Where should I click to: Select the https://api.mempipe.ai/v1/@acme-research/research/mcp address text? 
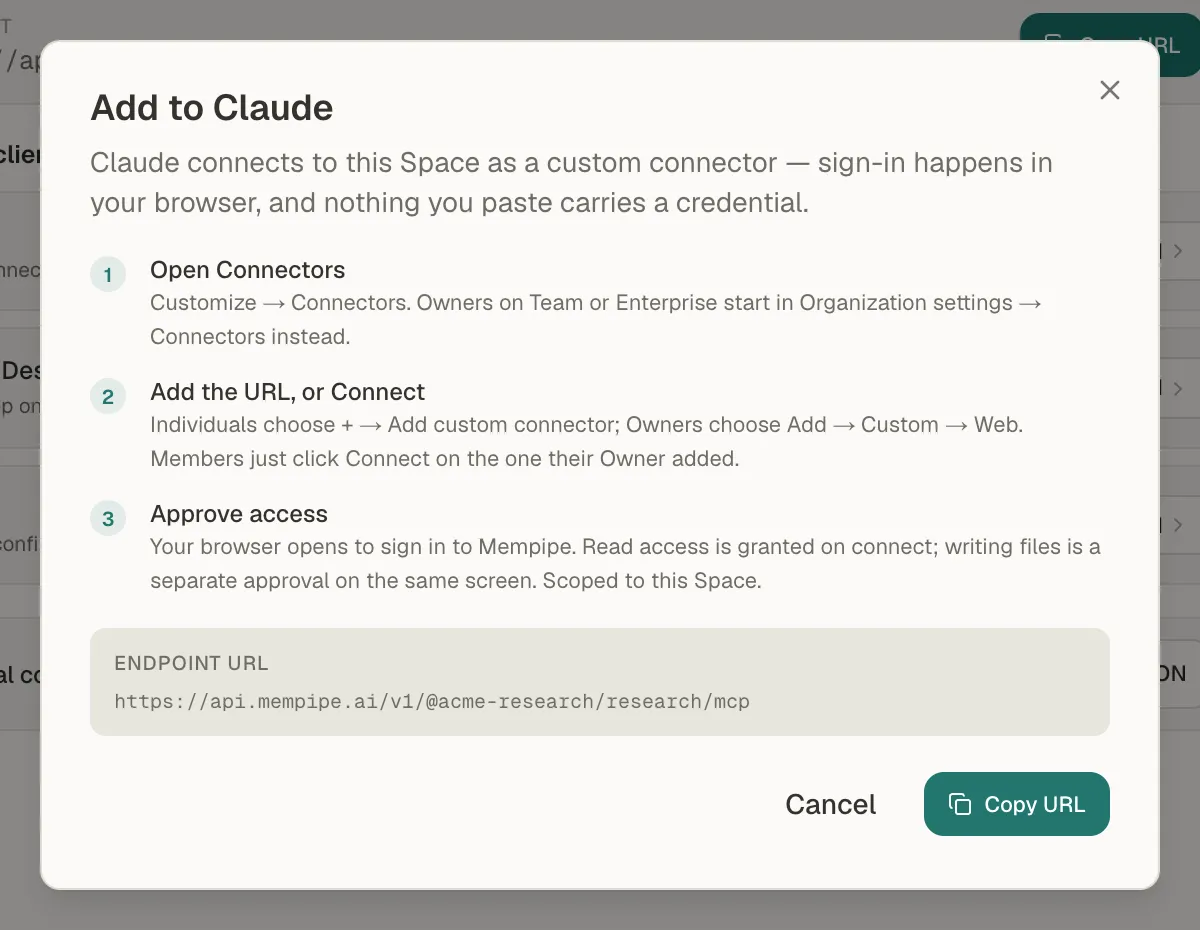pos(432,701)
